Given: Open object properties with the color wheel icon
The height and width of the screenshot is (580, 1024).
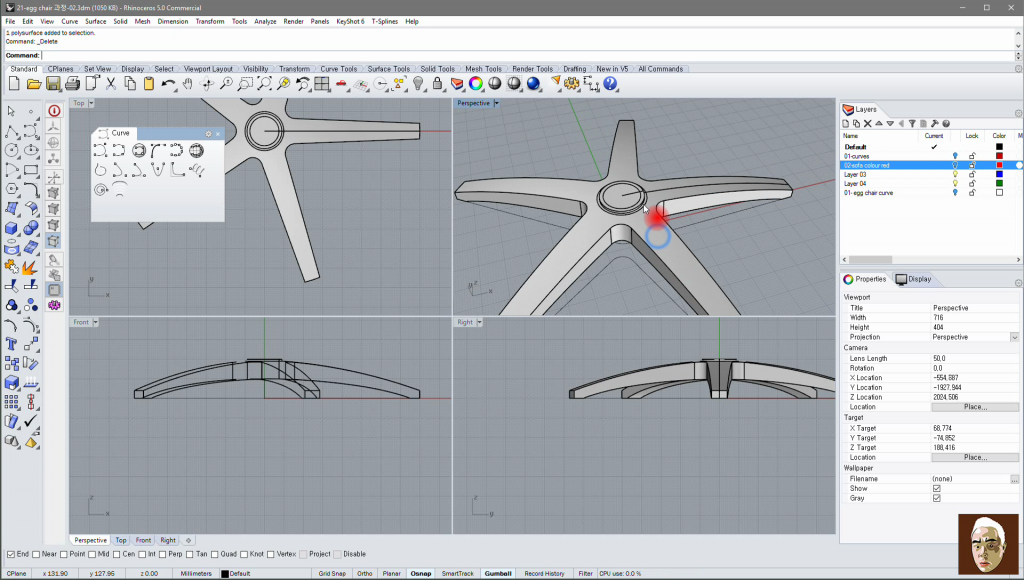Looking at the screenshot, I should (476, 84).
